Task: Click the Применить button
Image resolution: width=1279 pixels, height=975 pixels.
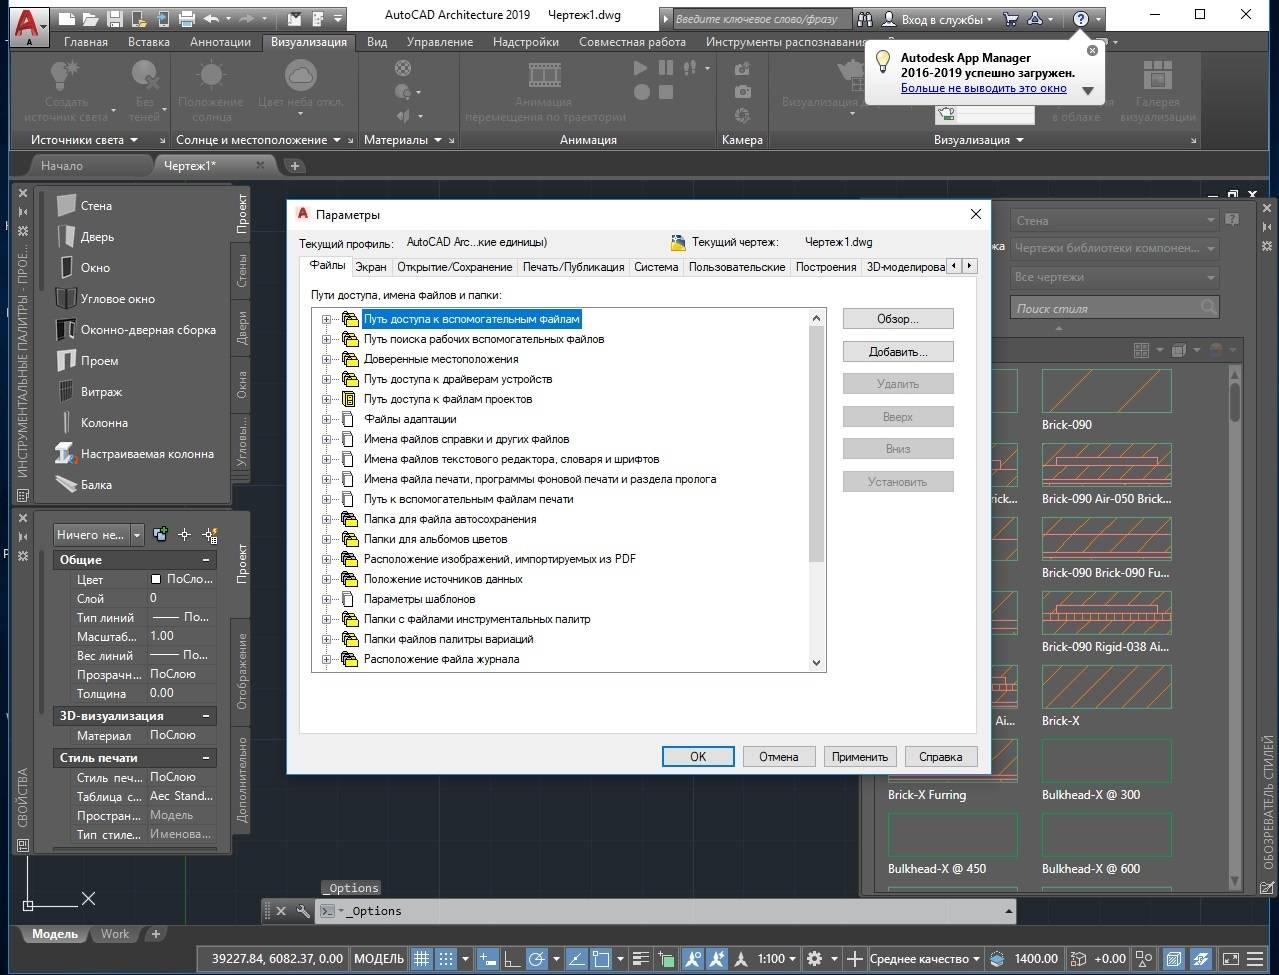Action: pos(860,757)
